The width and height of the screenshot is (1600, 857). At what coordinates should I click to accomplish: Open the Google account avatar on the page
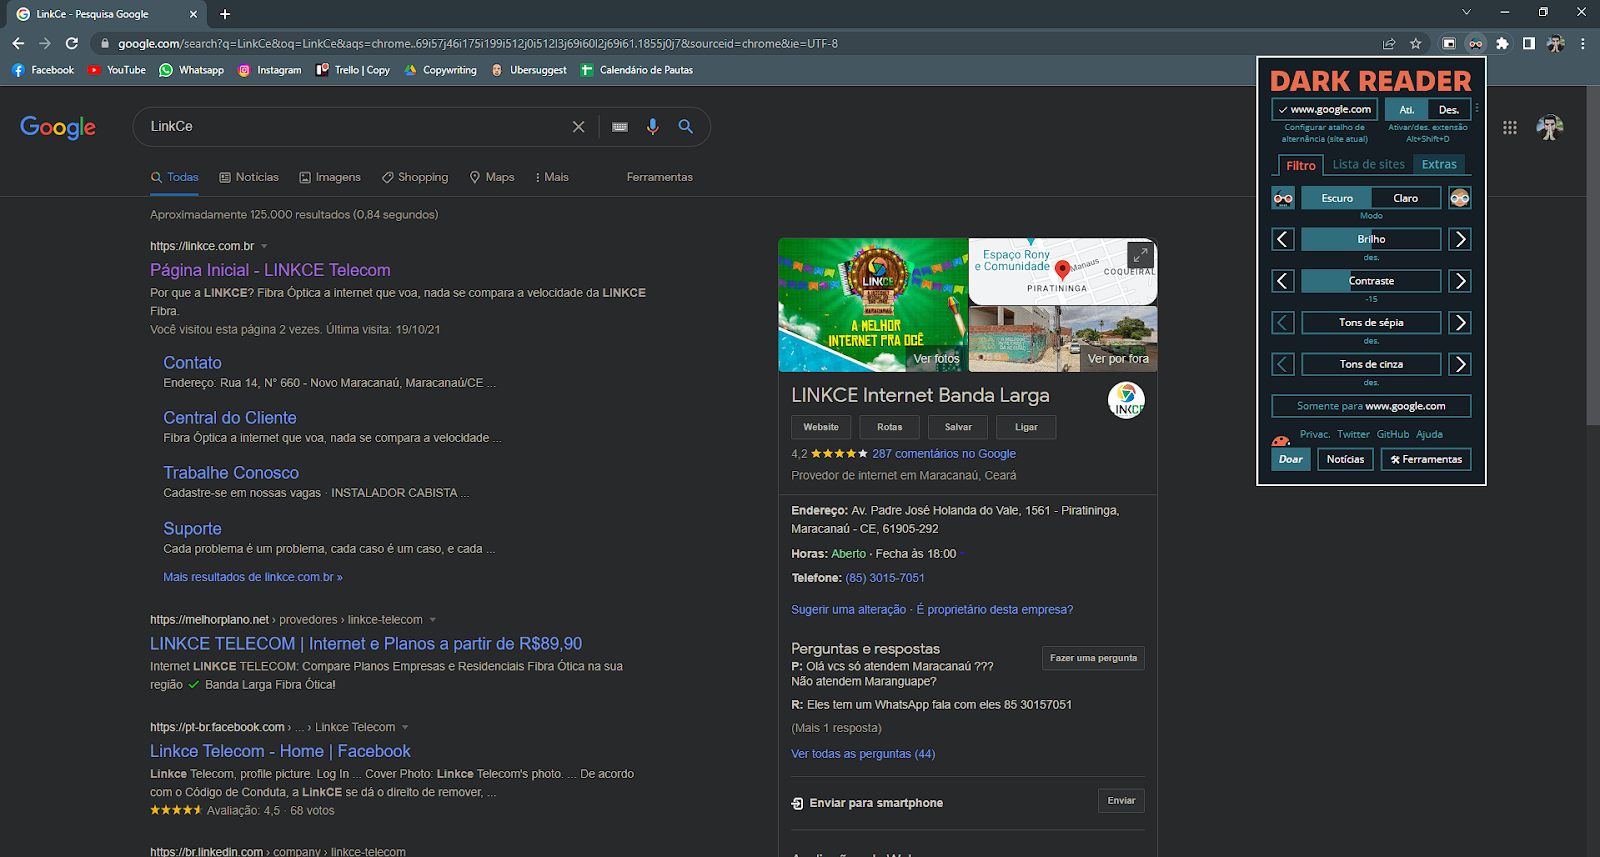click(1550, 127)
